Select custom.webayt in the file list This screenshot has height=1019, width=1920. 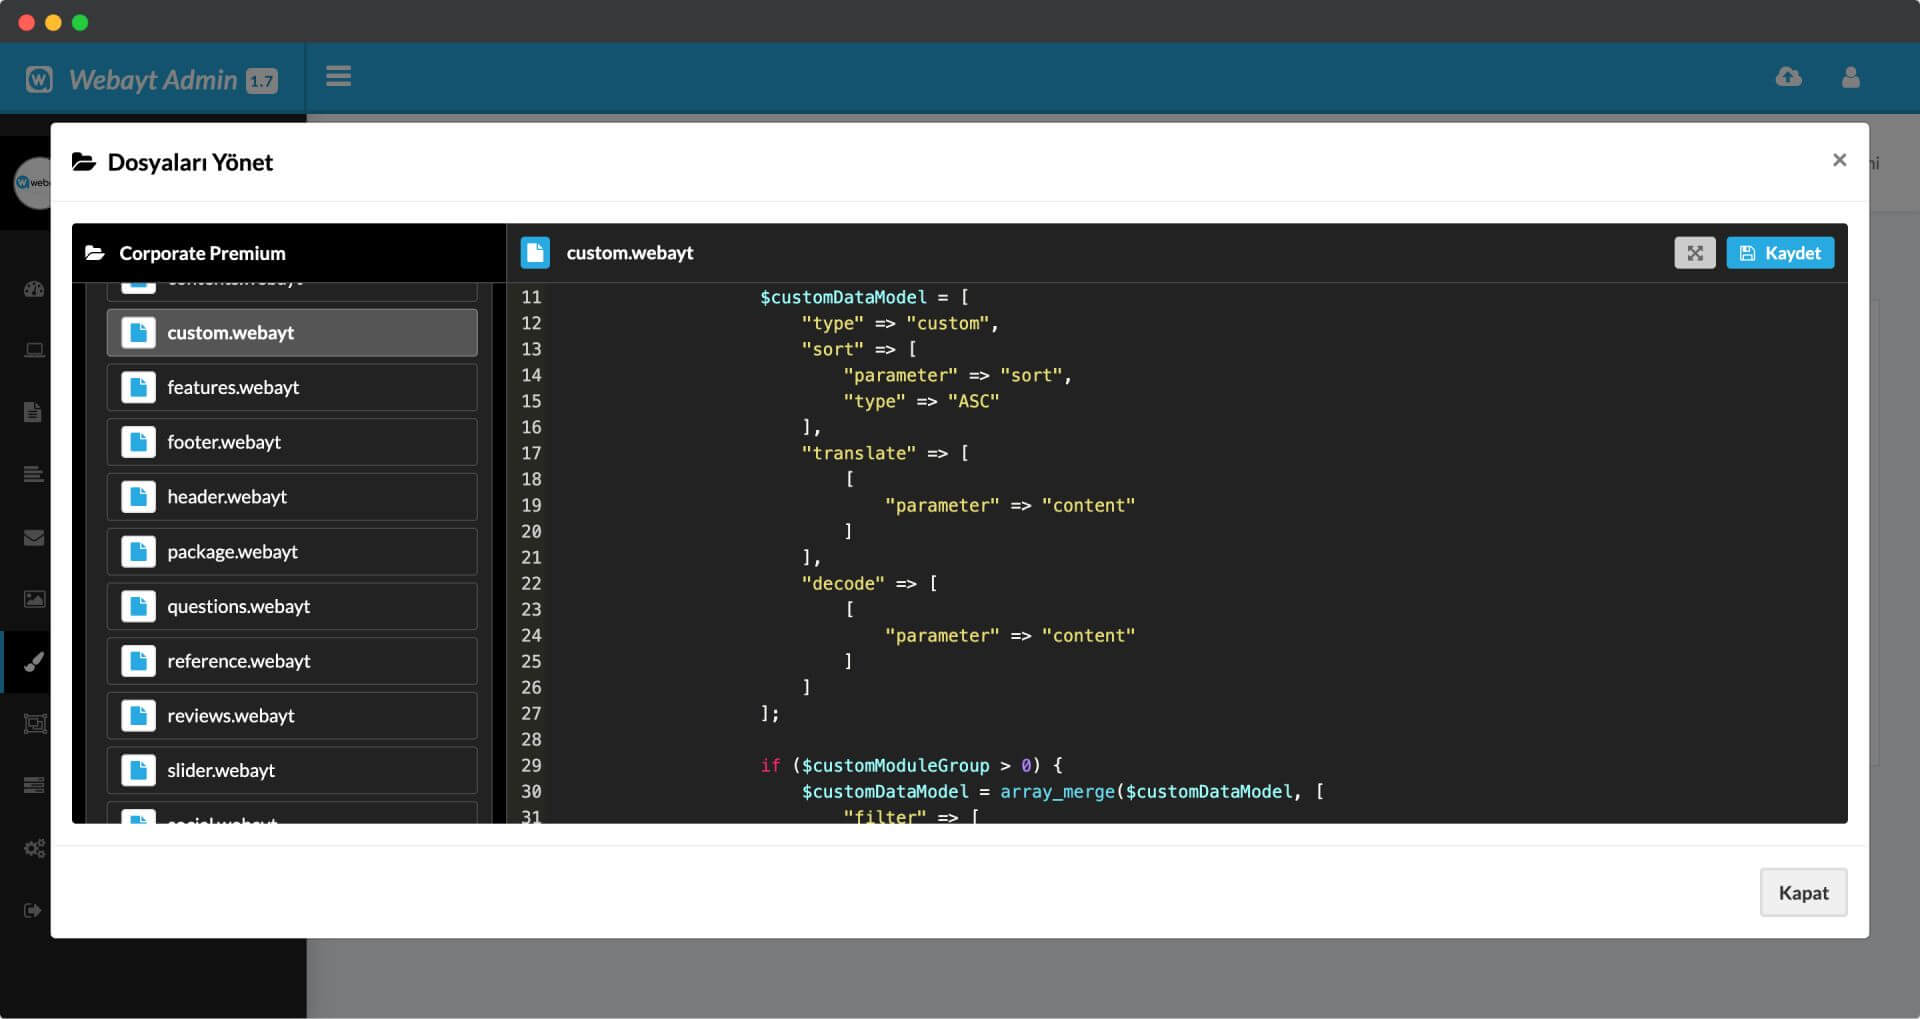pyautogui.click(x=291, y=333)
